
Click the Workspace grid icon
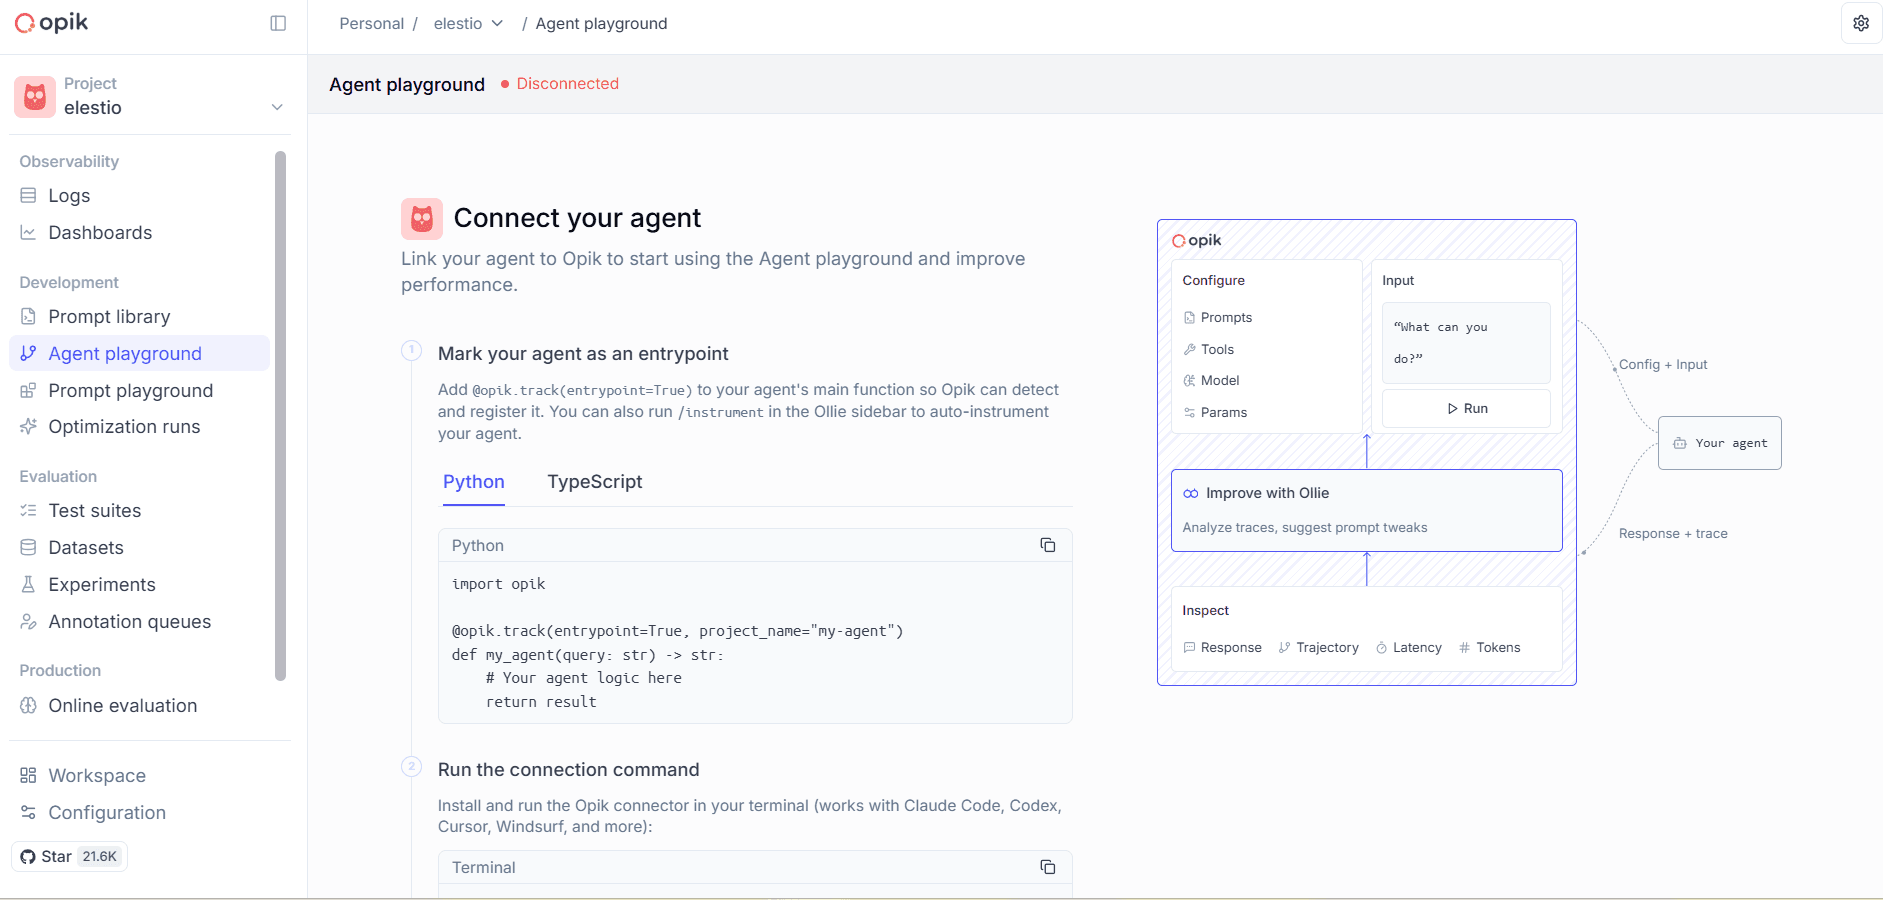[28, 776]
